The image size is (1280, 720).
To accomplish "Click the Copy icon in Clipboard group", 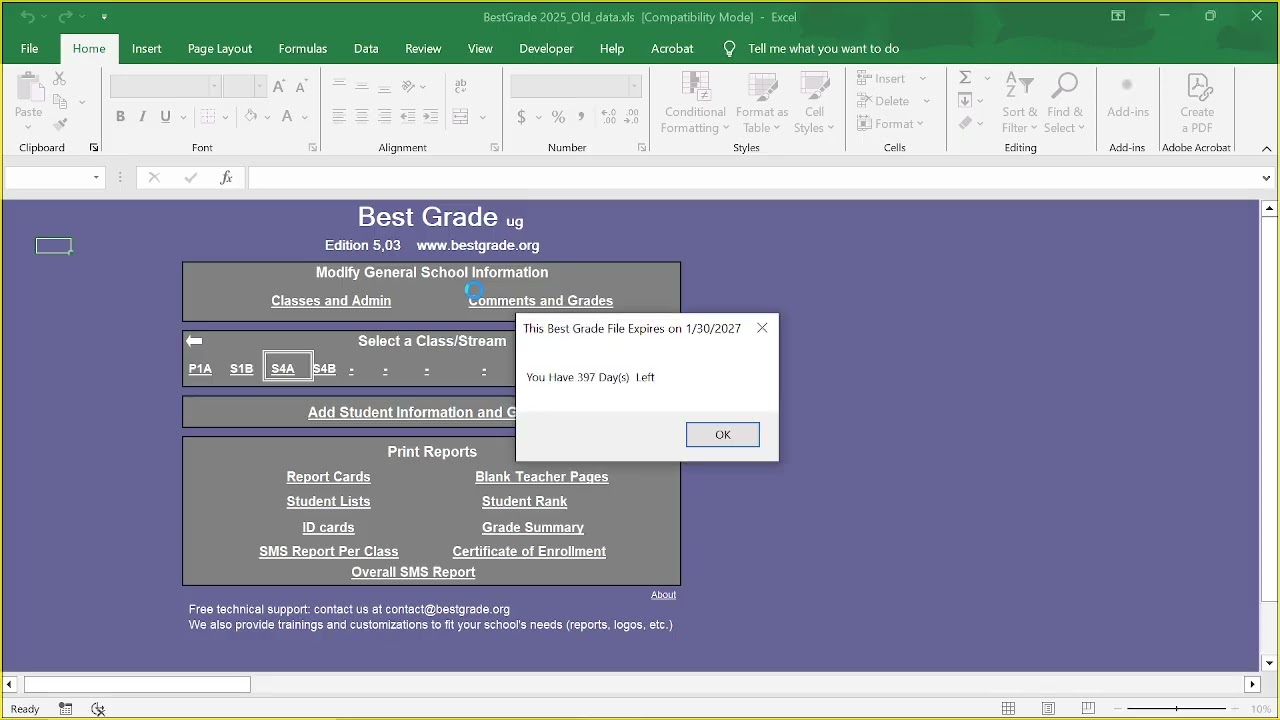I will click(x=60, y=101).
